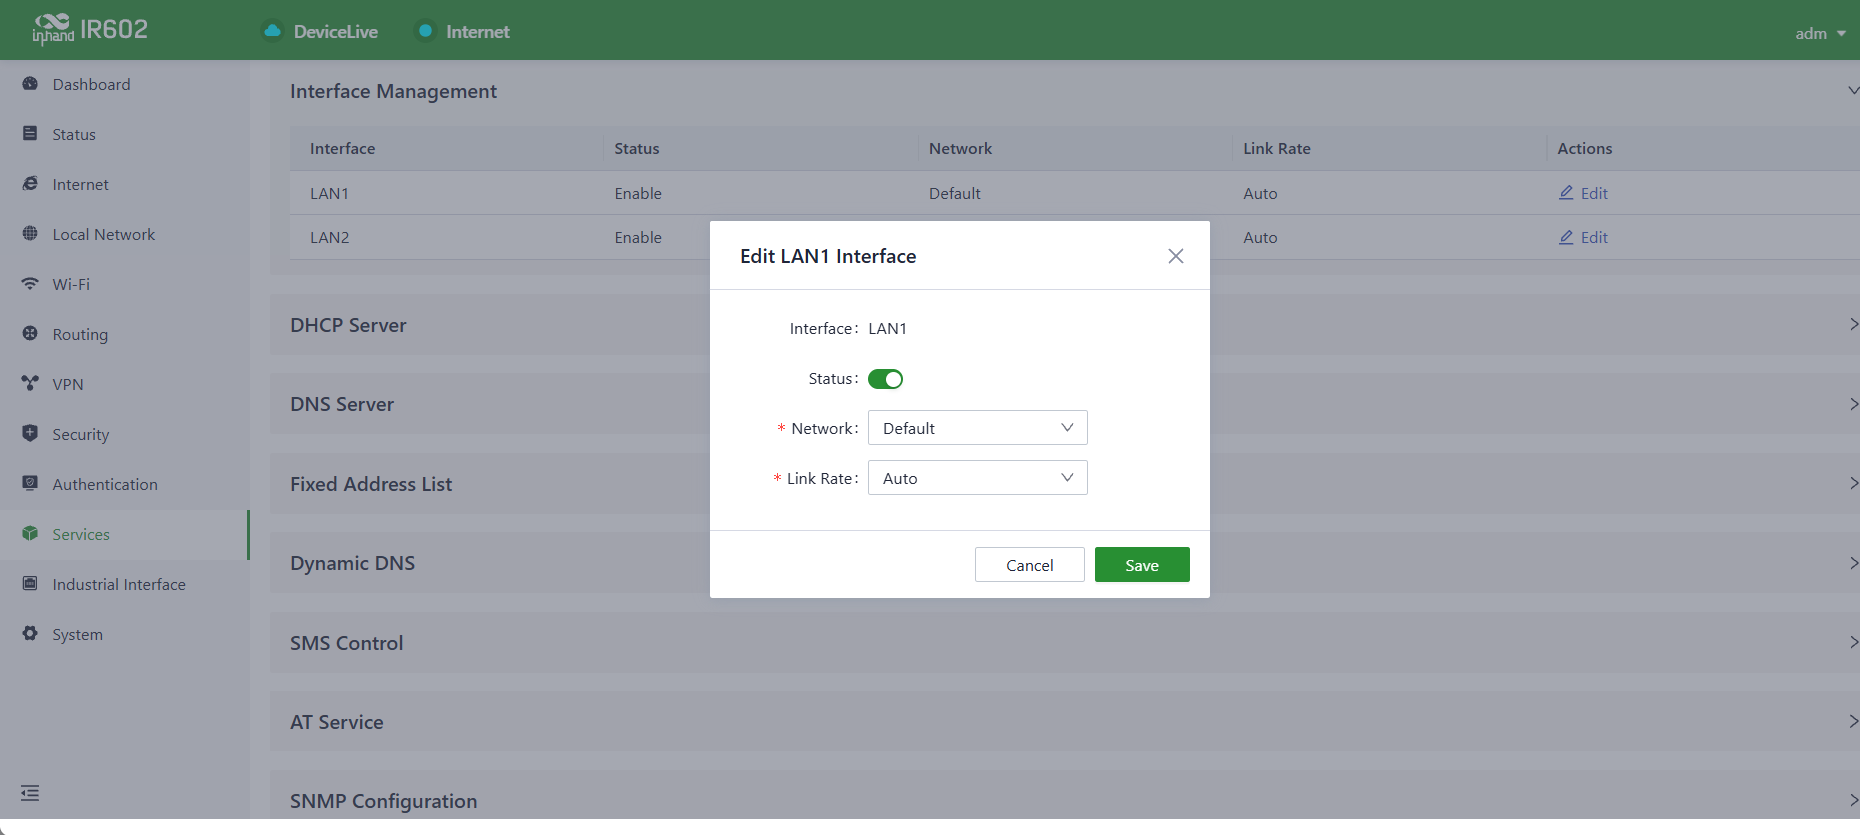This screenshot has width=1860, height=835.
Task: Edit the LAN1 interface row
Action: click(1583, 193)
